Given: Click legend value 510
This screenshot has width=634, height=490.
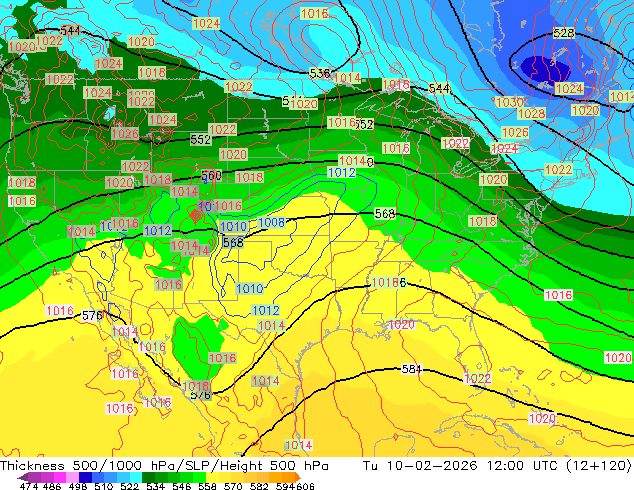Looking at the screenshot, I should click(104, 486).
